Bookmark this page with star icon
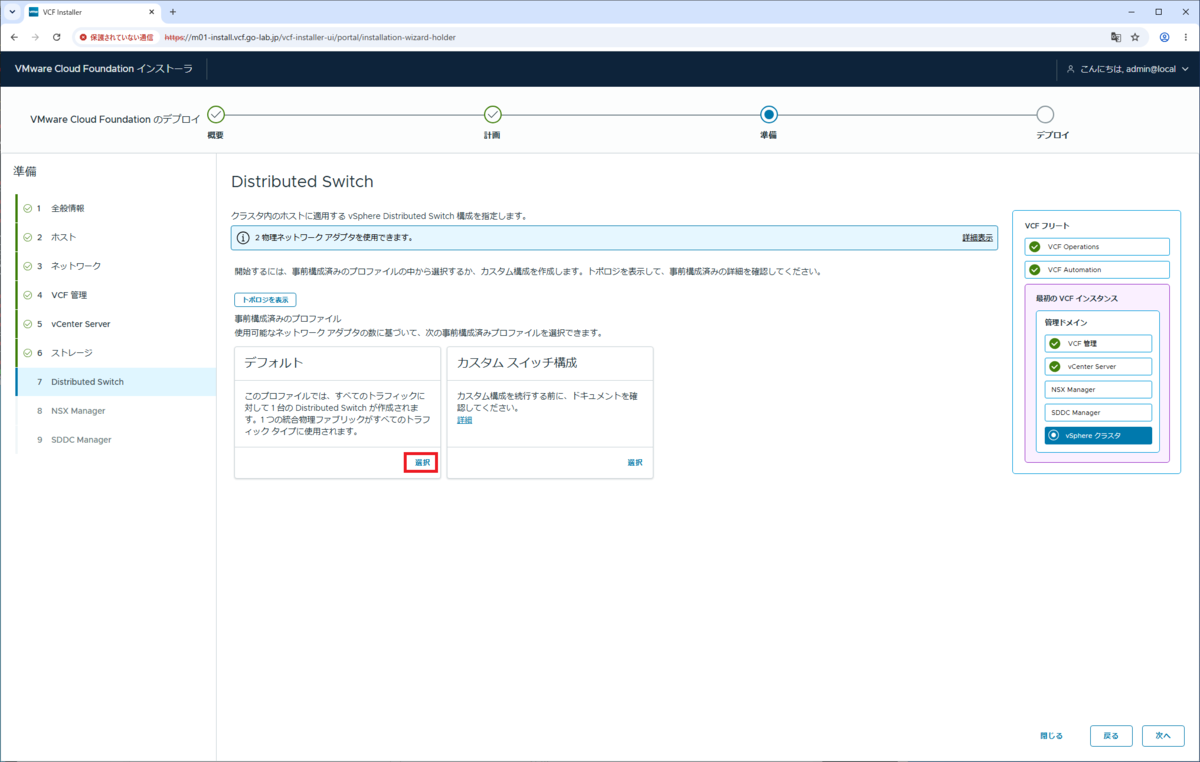Screen dimensions: 1200x762 pyautogui.click(x=1135, y=37)
